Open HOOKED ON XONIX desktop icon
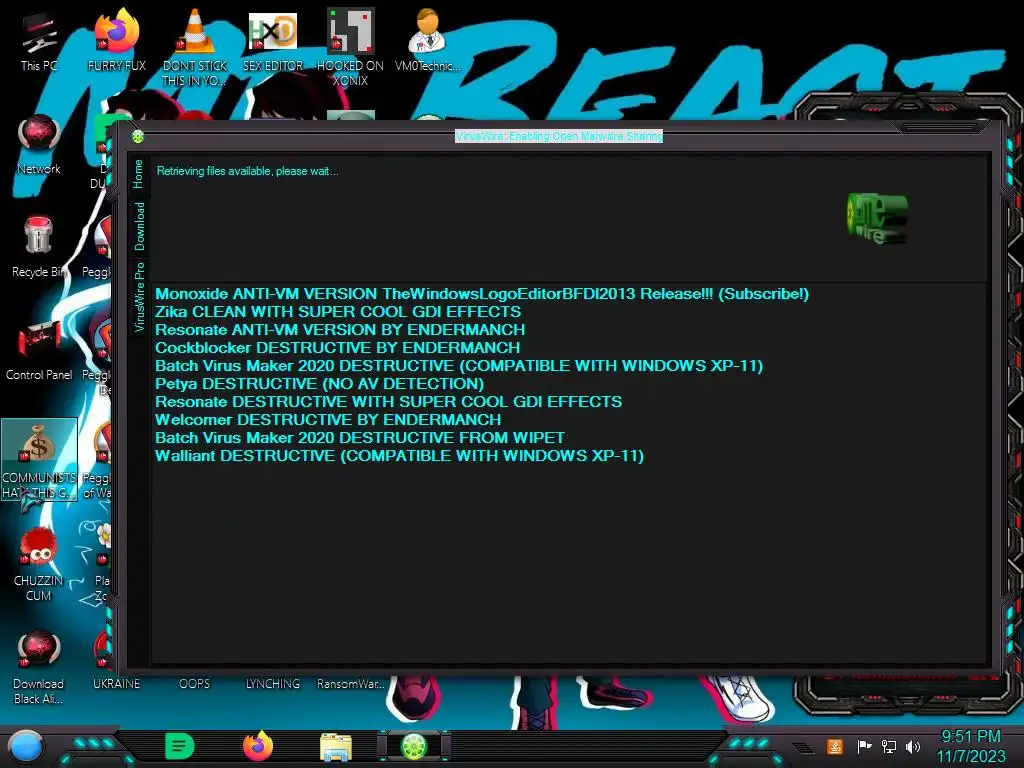 point(351,47)
